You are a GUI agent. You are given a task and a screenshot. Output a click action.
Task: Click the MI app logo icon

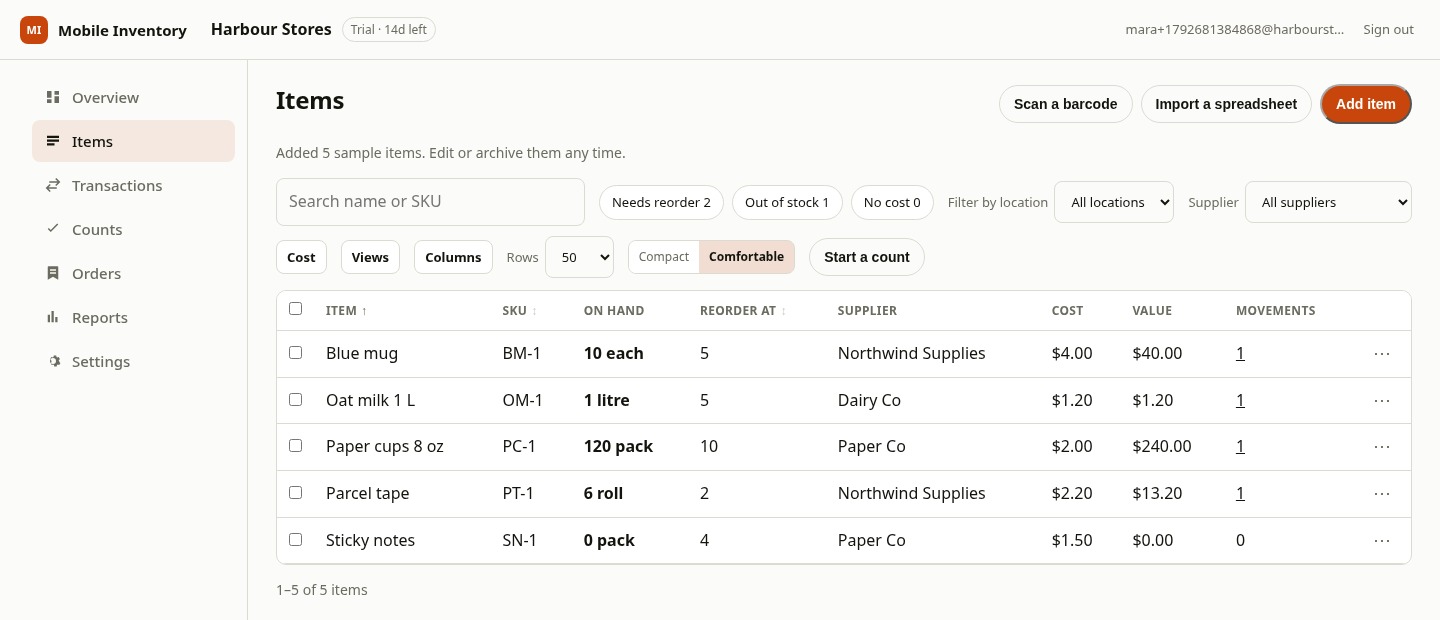coord(34,30)
